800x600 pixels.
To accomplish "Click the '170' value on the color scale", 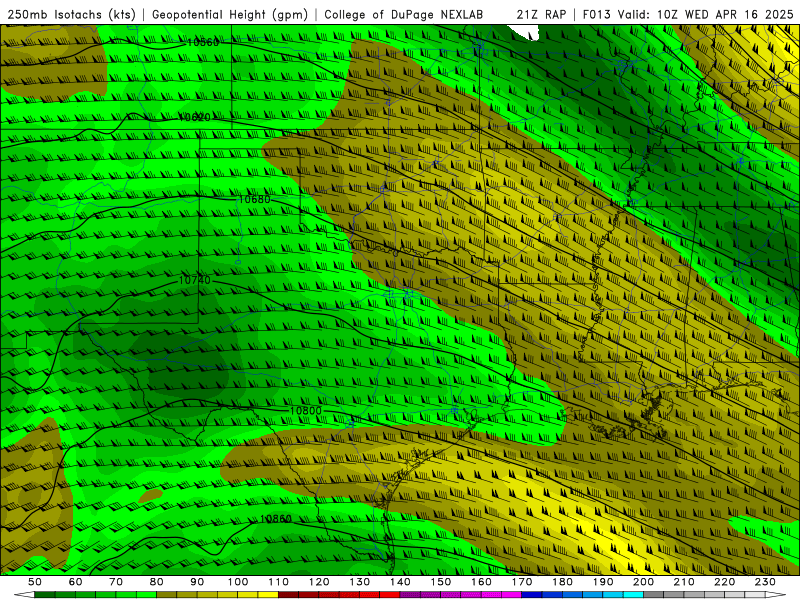I will click(x=522, y=582).
